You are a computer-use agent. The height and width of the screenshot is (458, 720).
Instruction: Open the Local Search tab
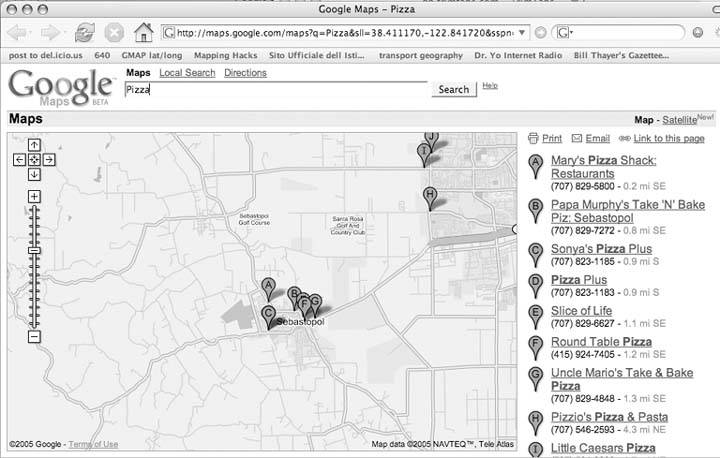coord(187,73)
